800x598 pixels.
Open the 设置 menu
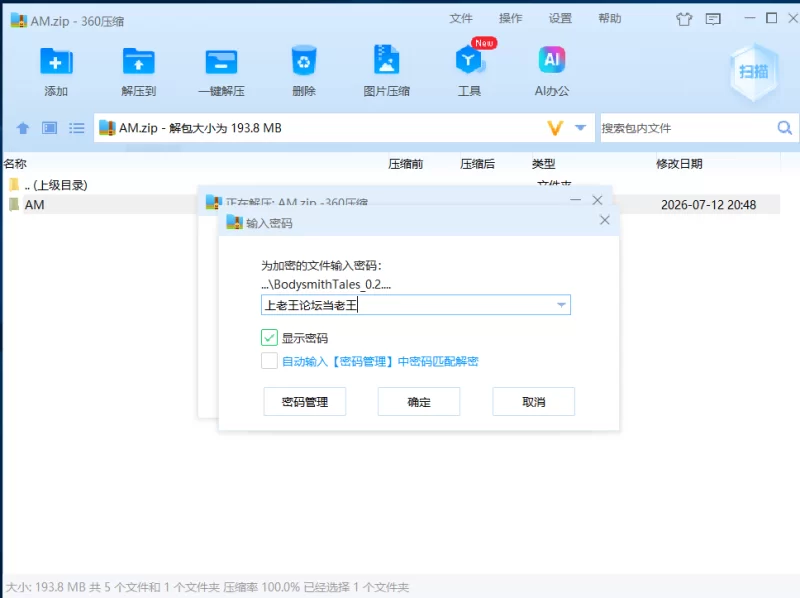[560, 18]
